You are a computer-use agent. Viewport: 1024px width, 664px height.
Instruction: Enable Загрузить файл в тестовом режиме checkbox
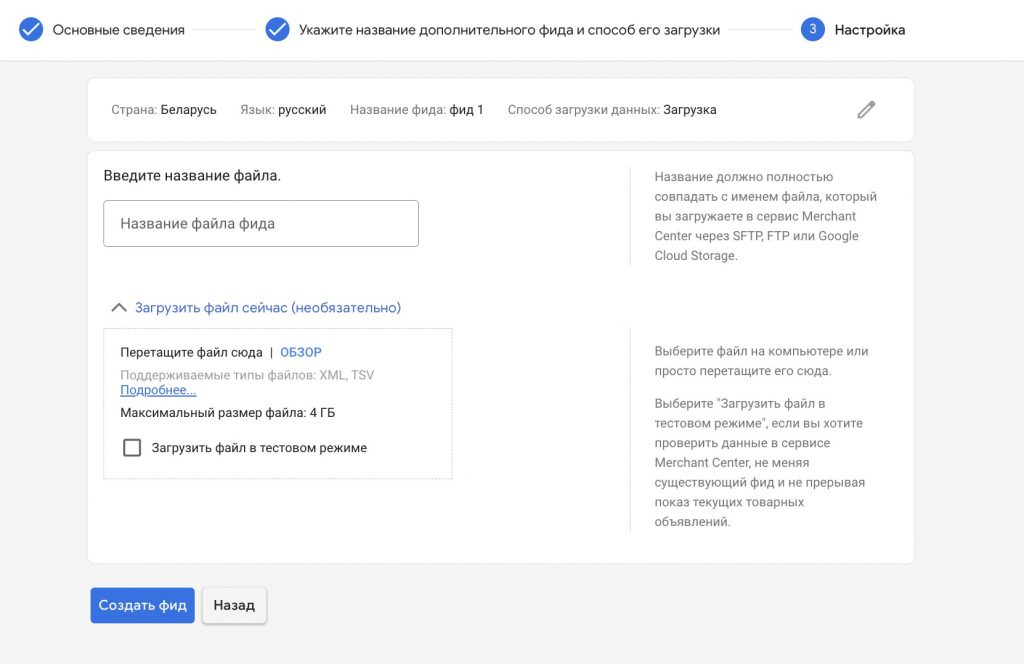pyautogui.click(x=132, y=447)
